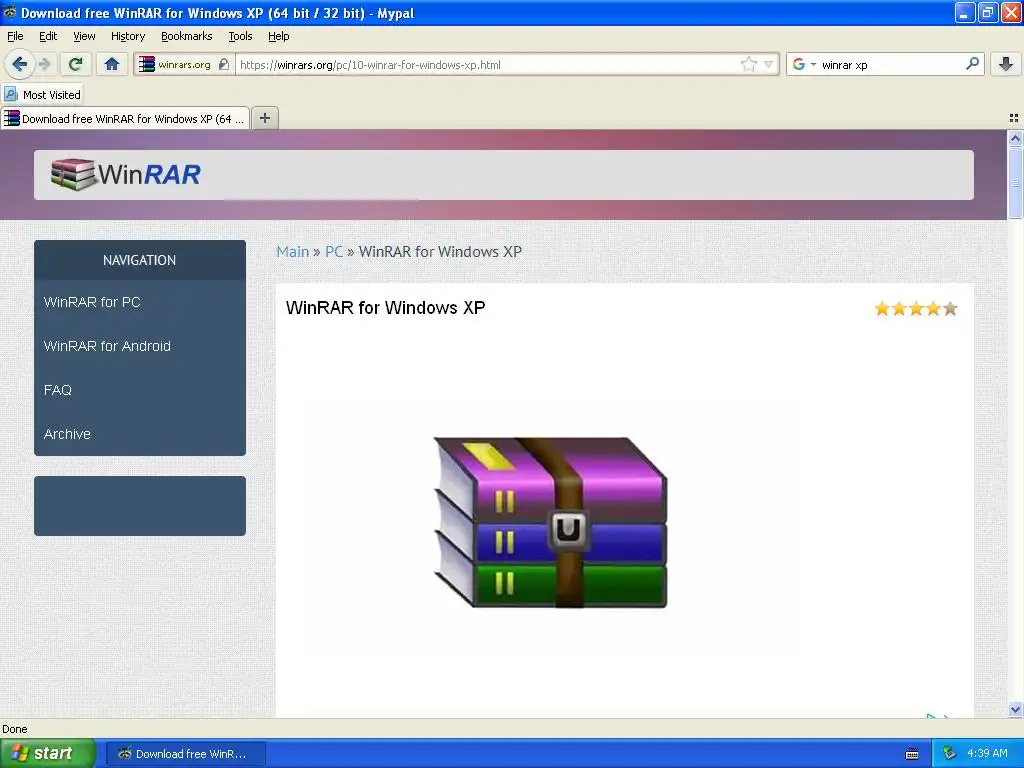This screenshot has height=768, width=1024.
Task: Click the scrollbar down arrow
Action: pyautogui.click(x=1015, y=709)
